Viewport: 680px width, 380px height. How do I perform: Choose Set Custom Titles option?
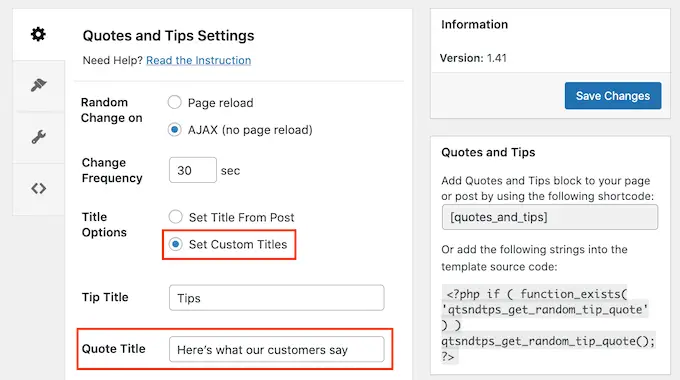(176, 244)
